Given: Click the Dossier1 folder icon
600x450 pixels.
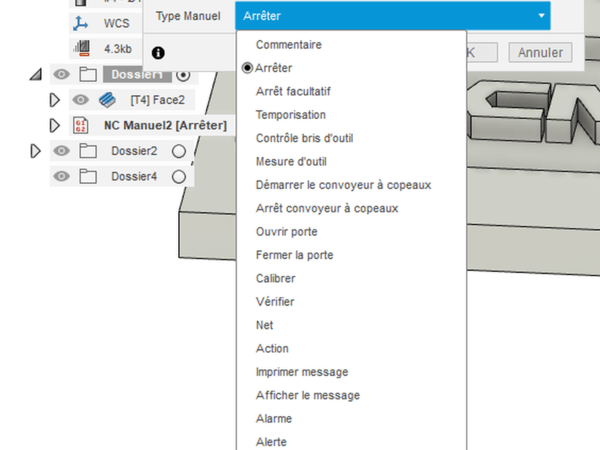Looking at the screenshot, I should pyautogui.click(x=87, y=74).
